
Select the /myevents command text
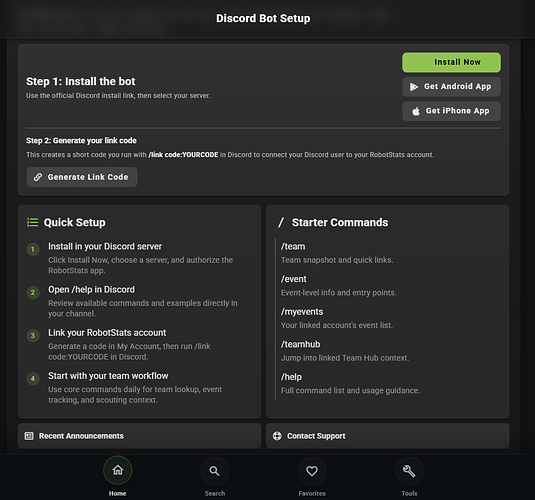coord(302,312)
